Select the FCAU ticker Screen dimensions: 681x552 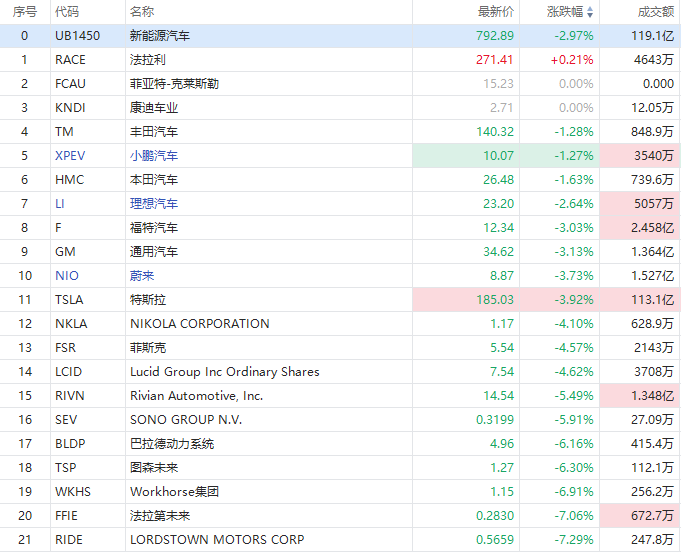click(70, 83)
